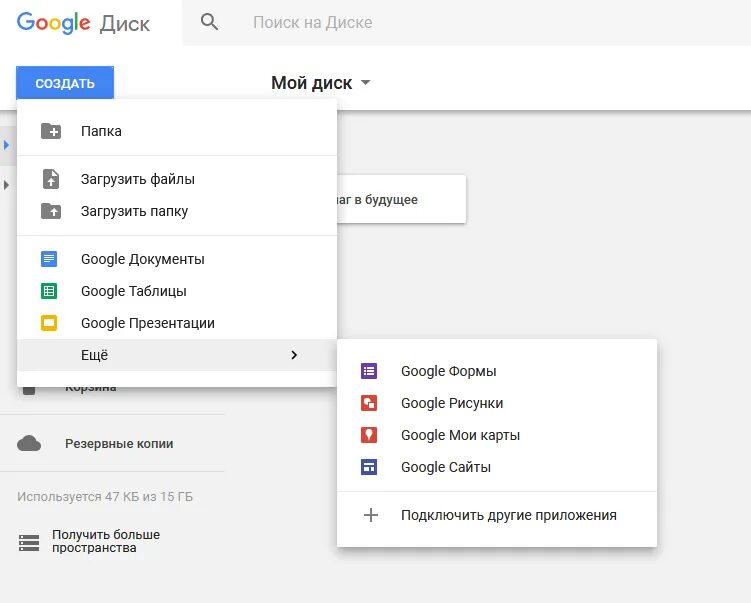Click the Диск product name text
Image resolution: width=751 pixels, height=603 pixels.
[x=125, y=24]
